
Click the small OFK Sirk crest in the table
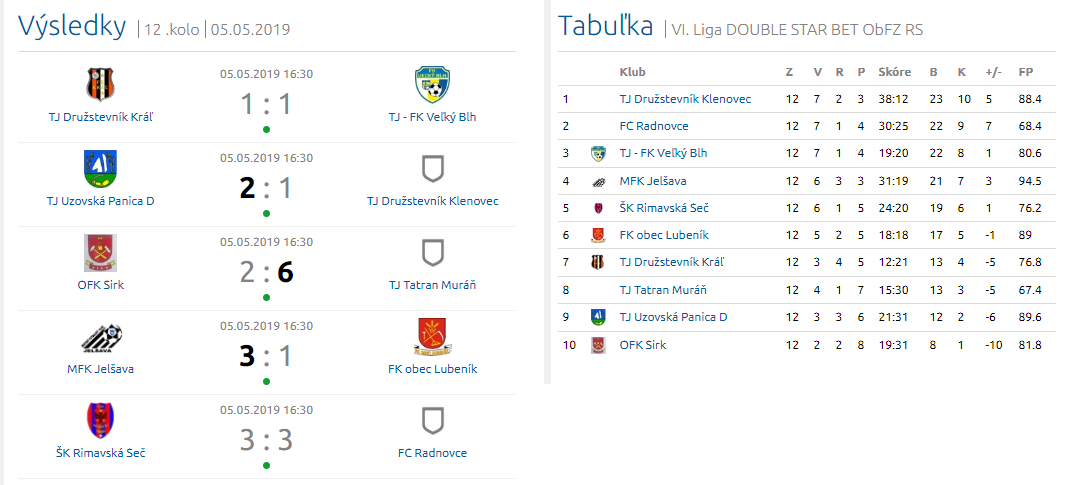pos(598,345)
